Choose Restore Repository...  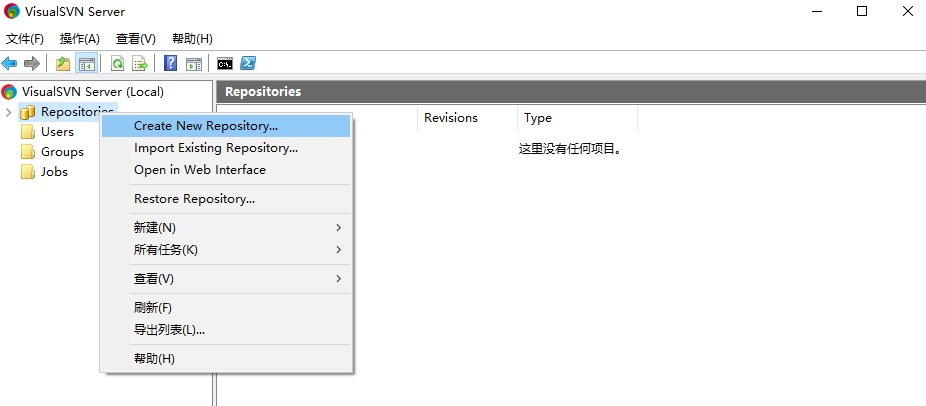coord(226,199)
